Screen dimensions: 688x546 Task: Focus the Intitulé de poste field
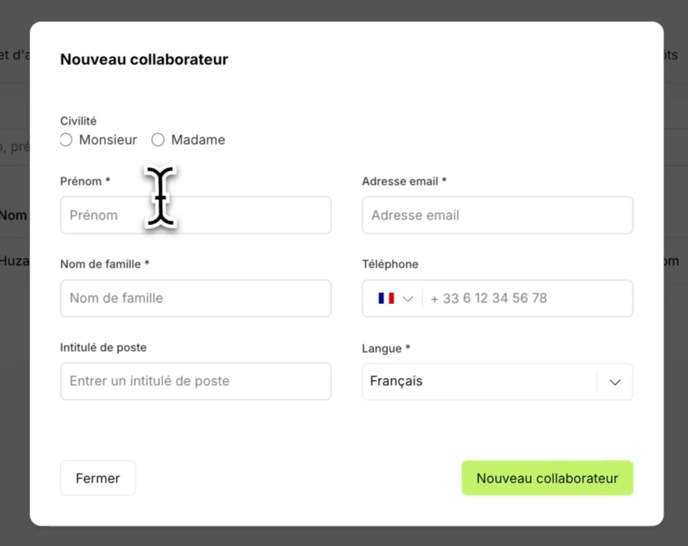click(x=196, y=381)
